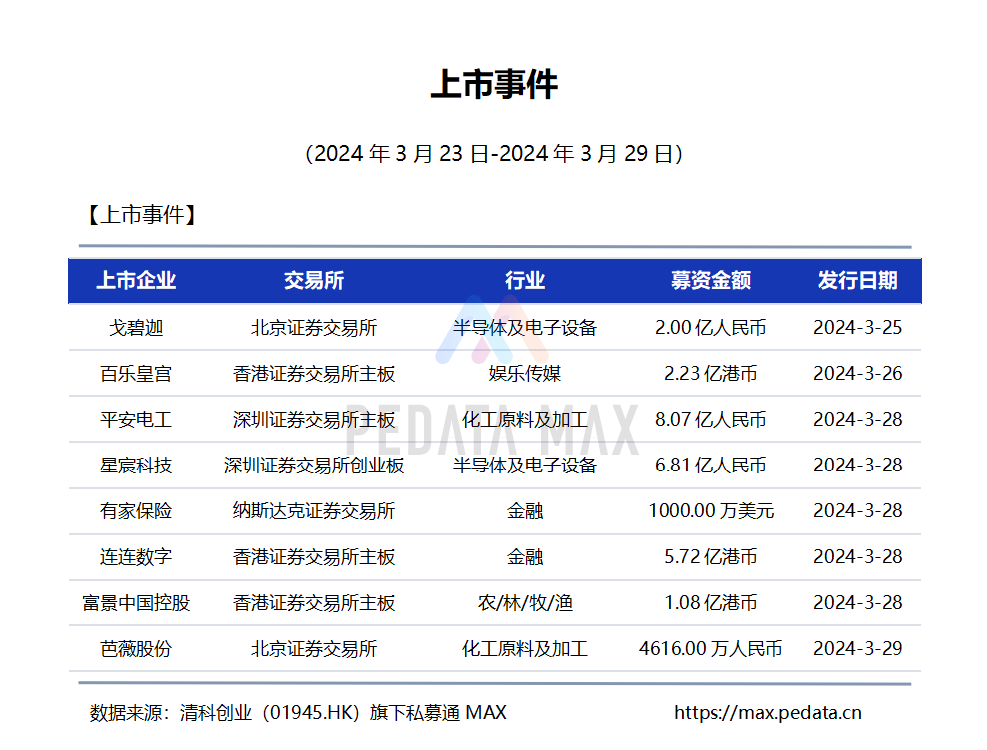The image size is (987, 750).
Task: Select company name 戈碧迦
Action: [136, 327]
